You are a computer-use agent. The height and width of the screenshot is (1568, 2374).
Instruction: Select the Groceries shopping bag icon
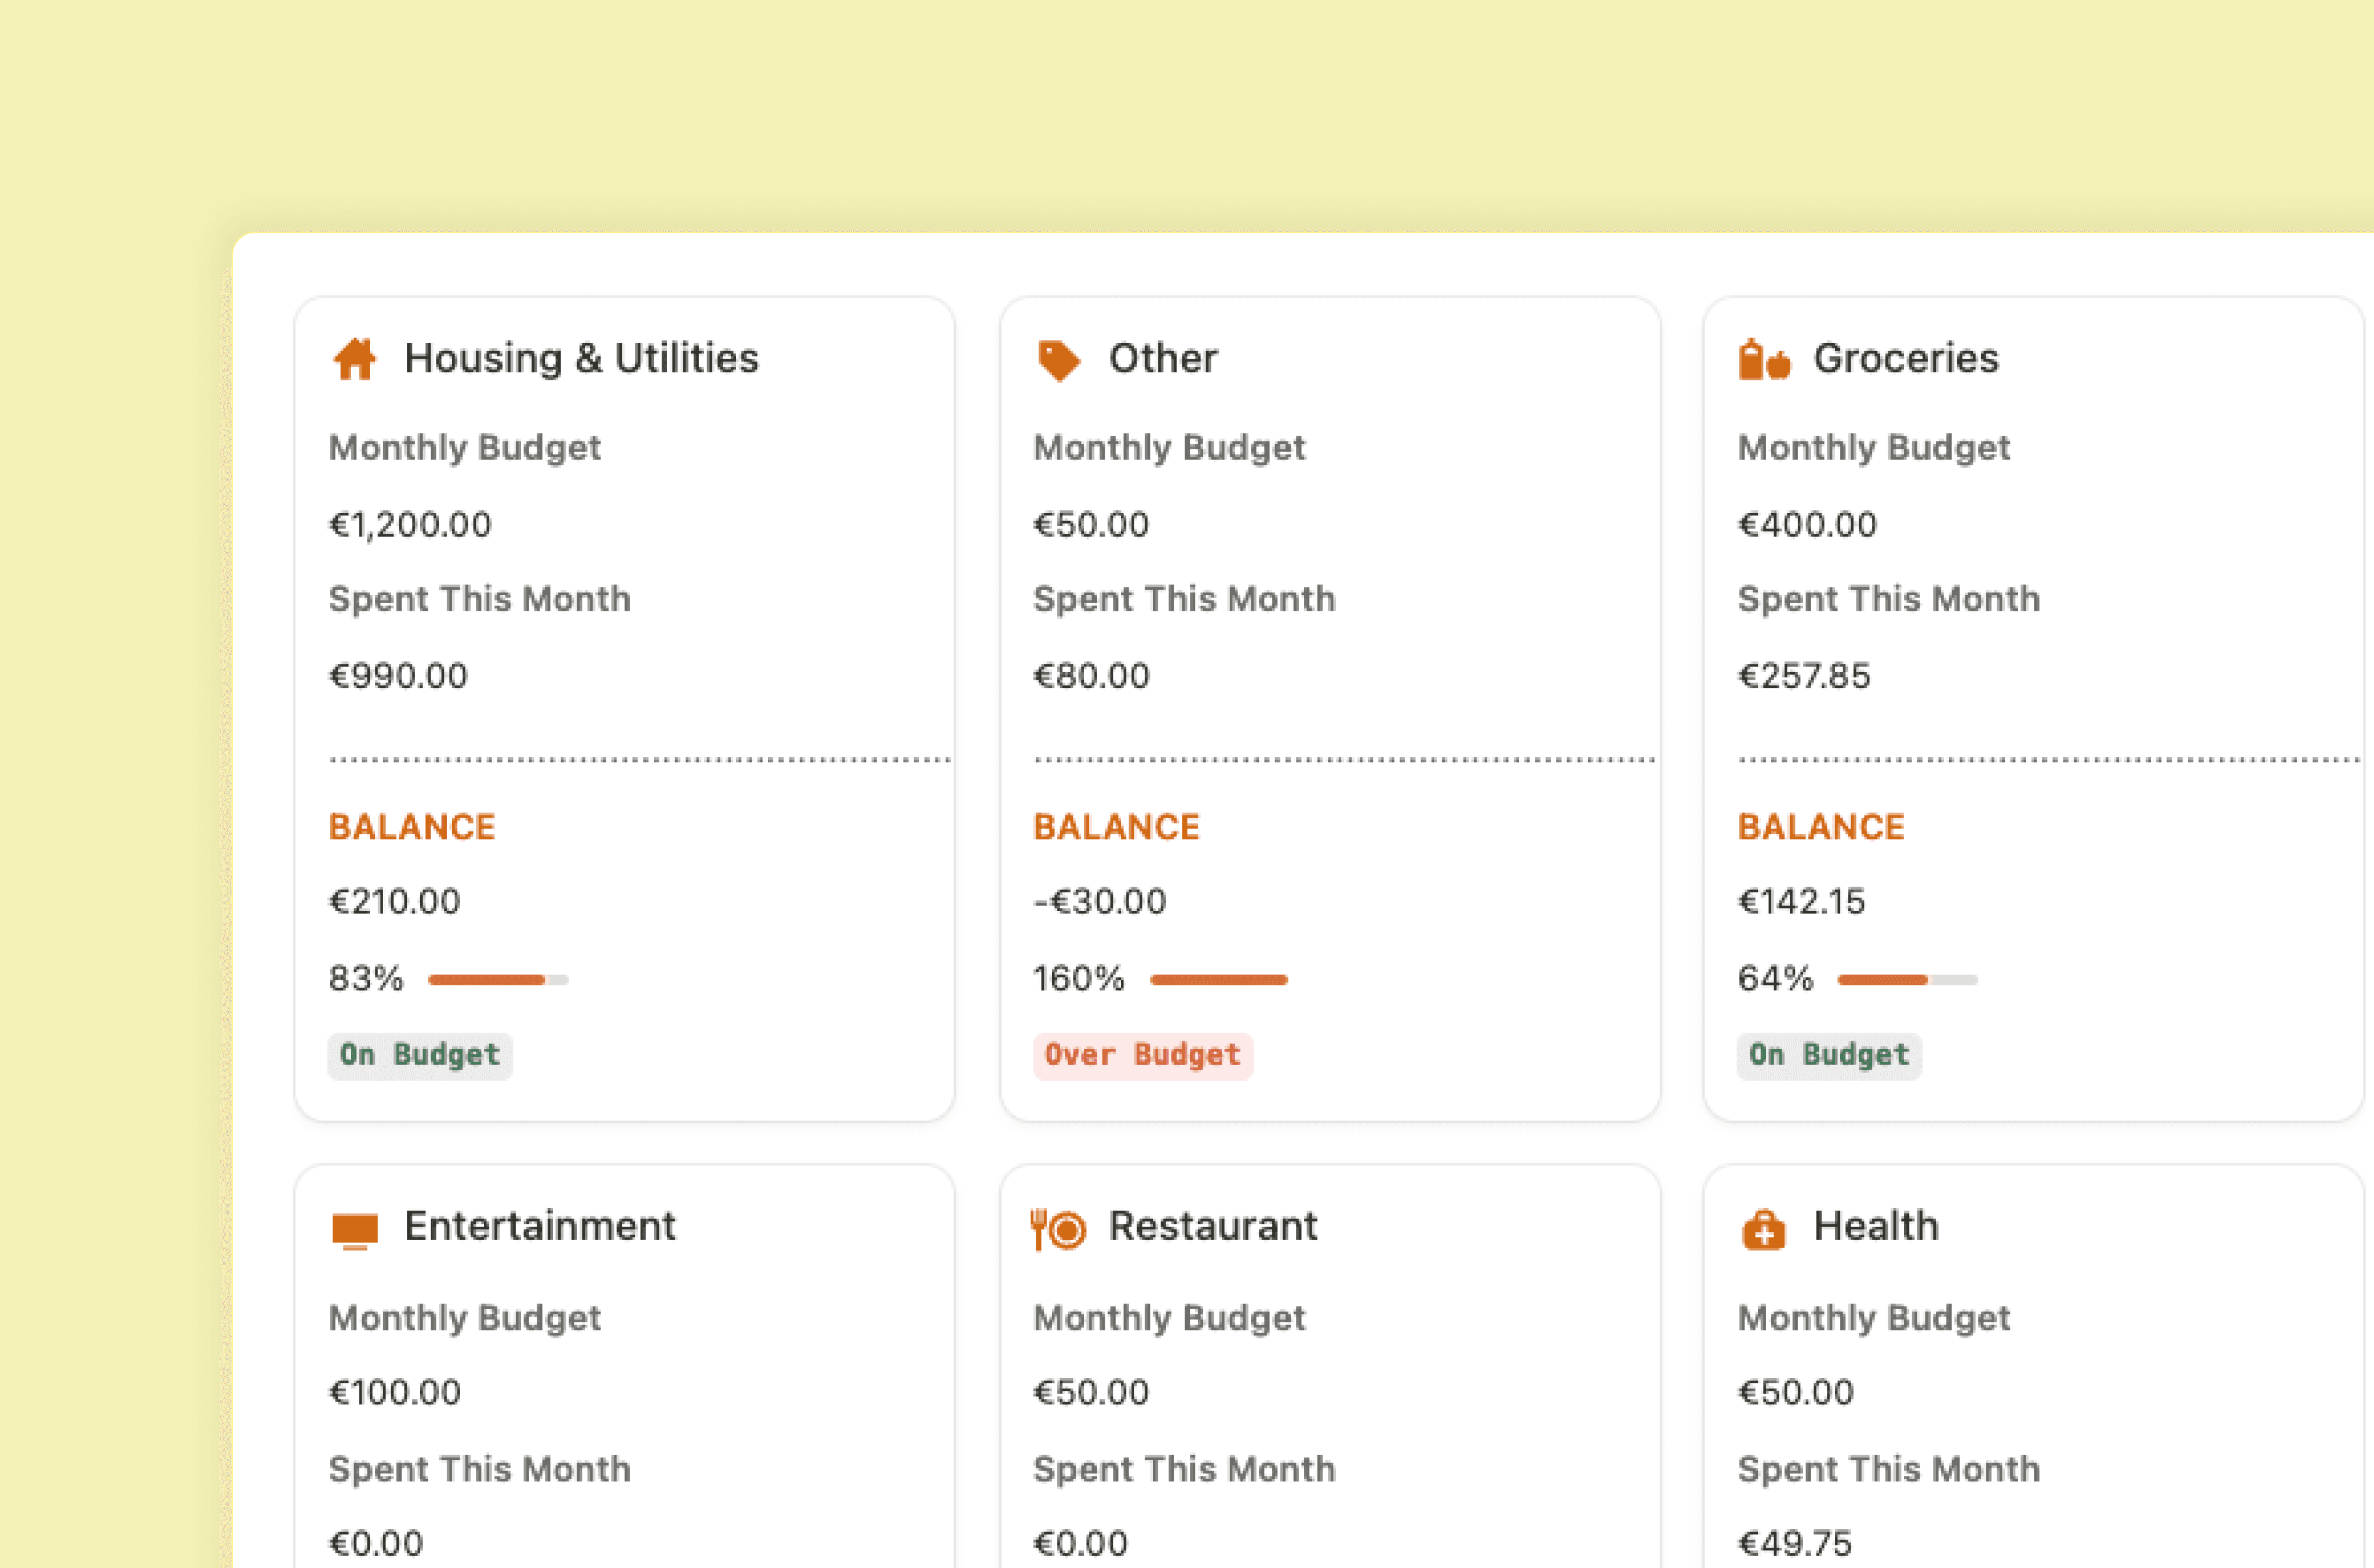[1765, 359]
